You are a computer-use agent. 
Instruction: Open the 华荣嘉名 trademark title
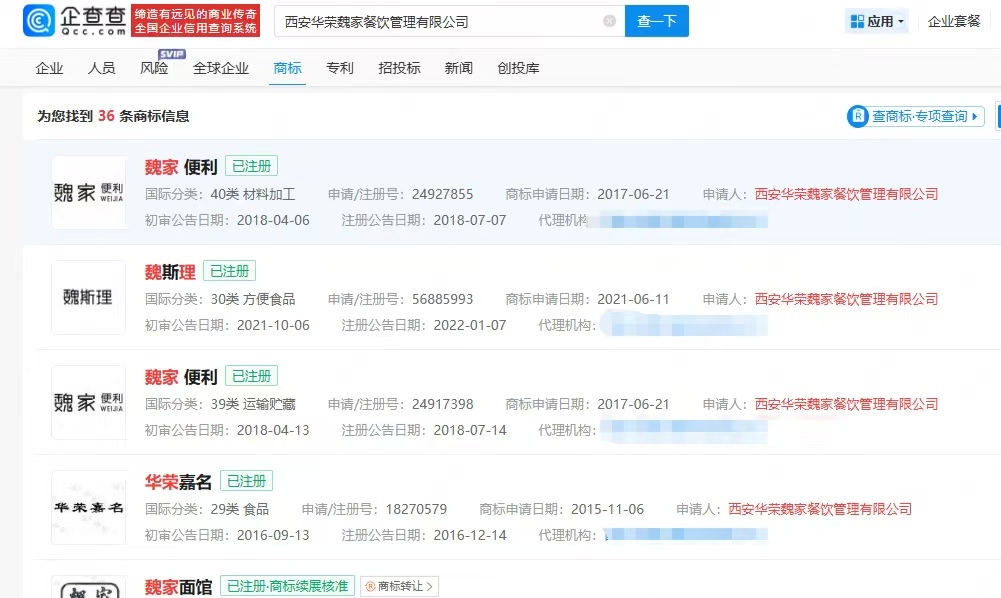tap(178, 482)
